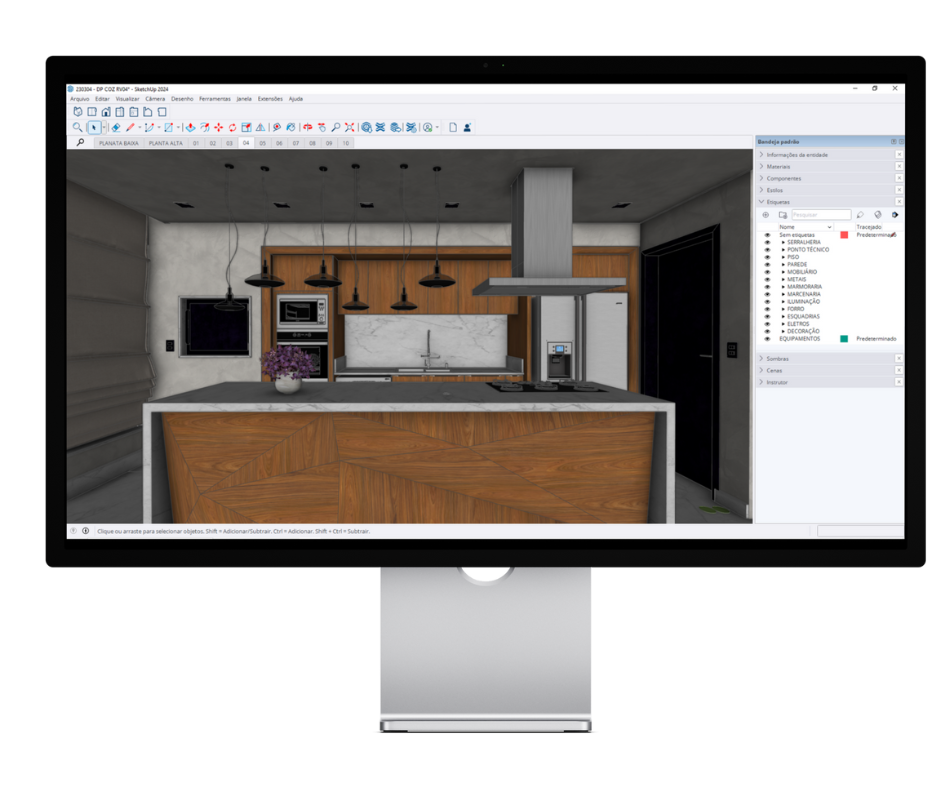The image size is (940, 788).
Task: Activate the red four-arrow Move tool
Action: [218, 128]
